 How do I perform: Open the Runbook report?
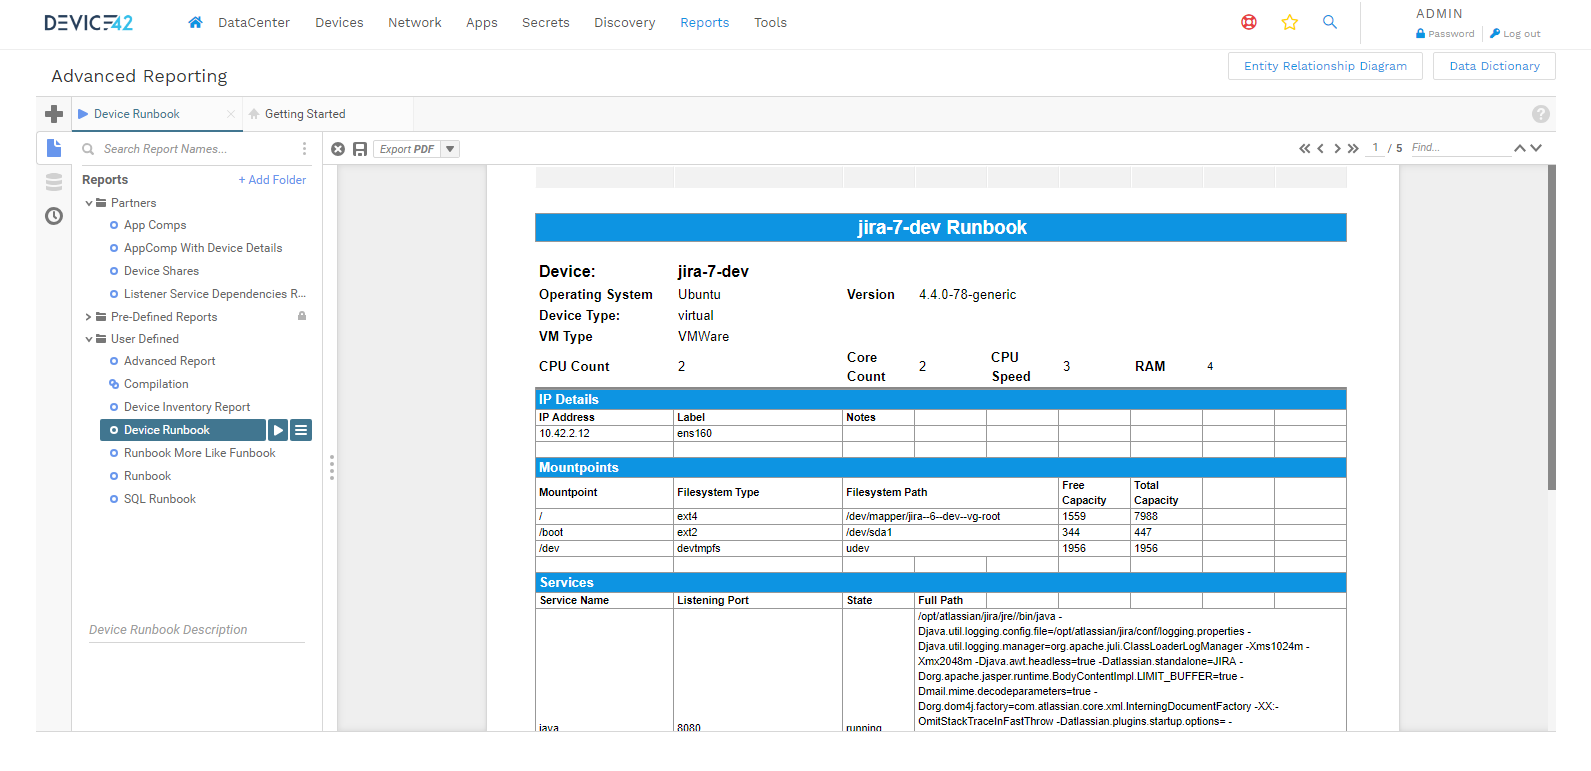(147, 476)
